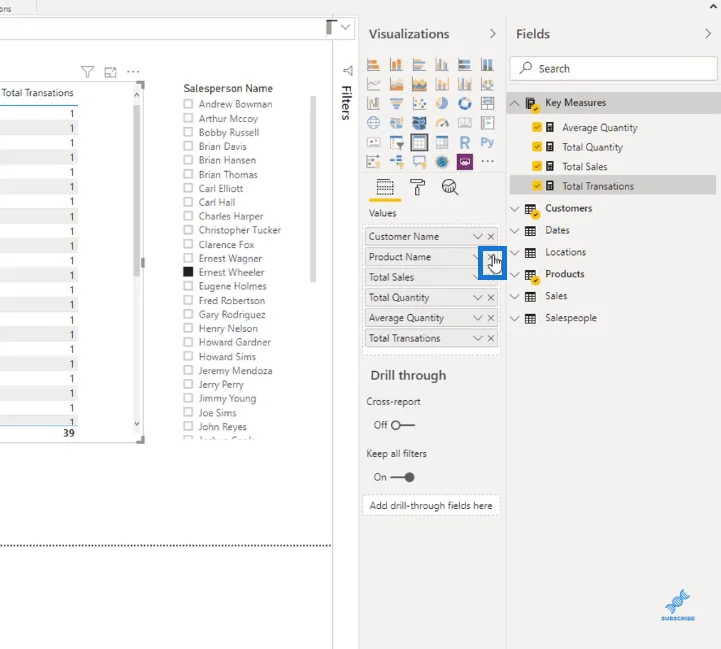This screenshot has width=721, height=649.
Task: Select the Stacked bar chart visual
Action: tap(373, 65)
